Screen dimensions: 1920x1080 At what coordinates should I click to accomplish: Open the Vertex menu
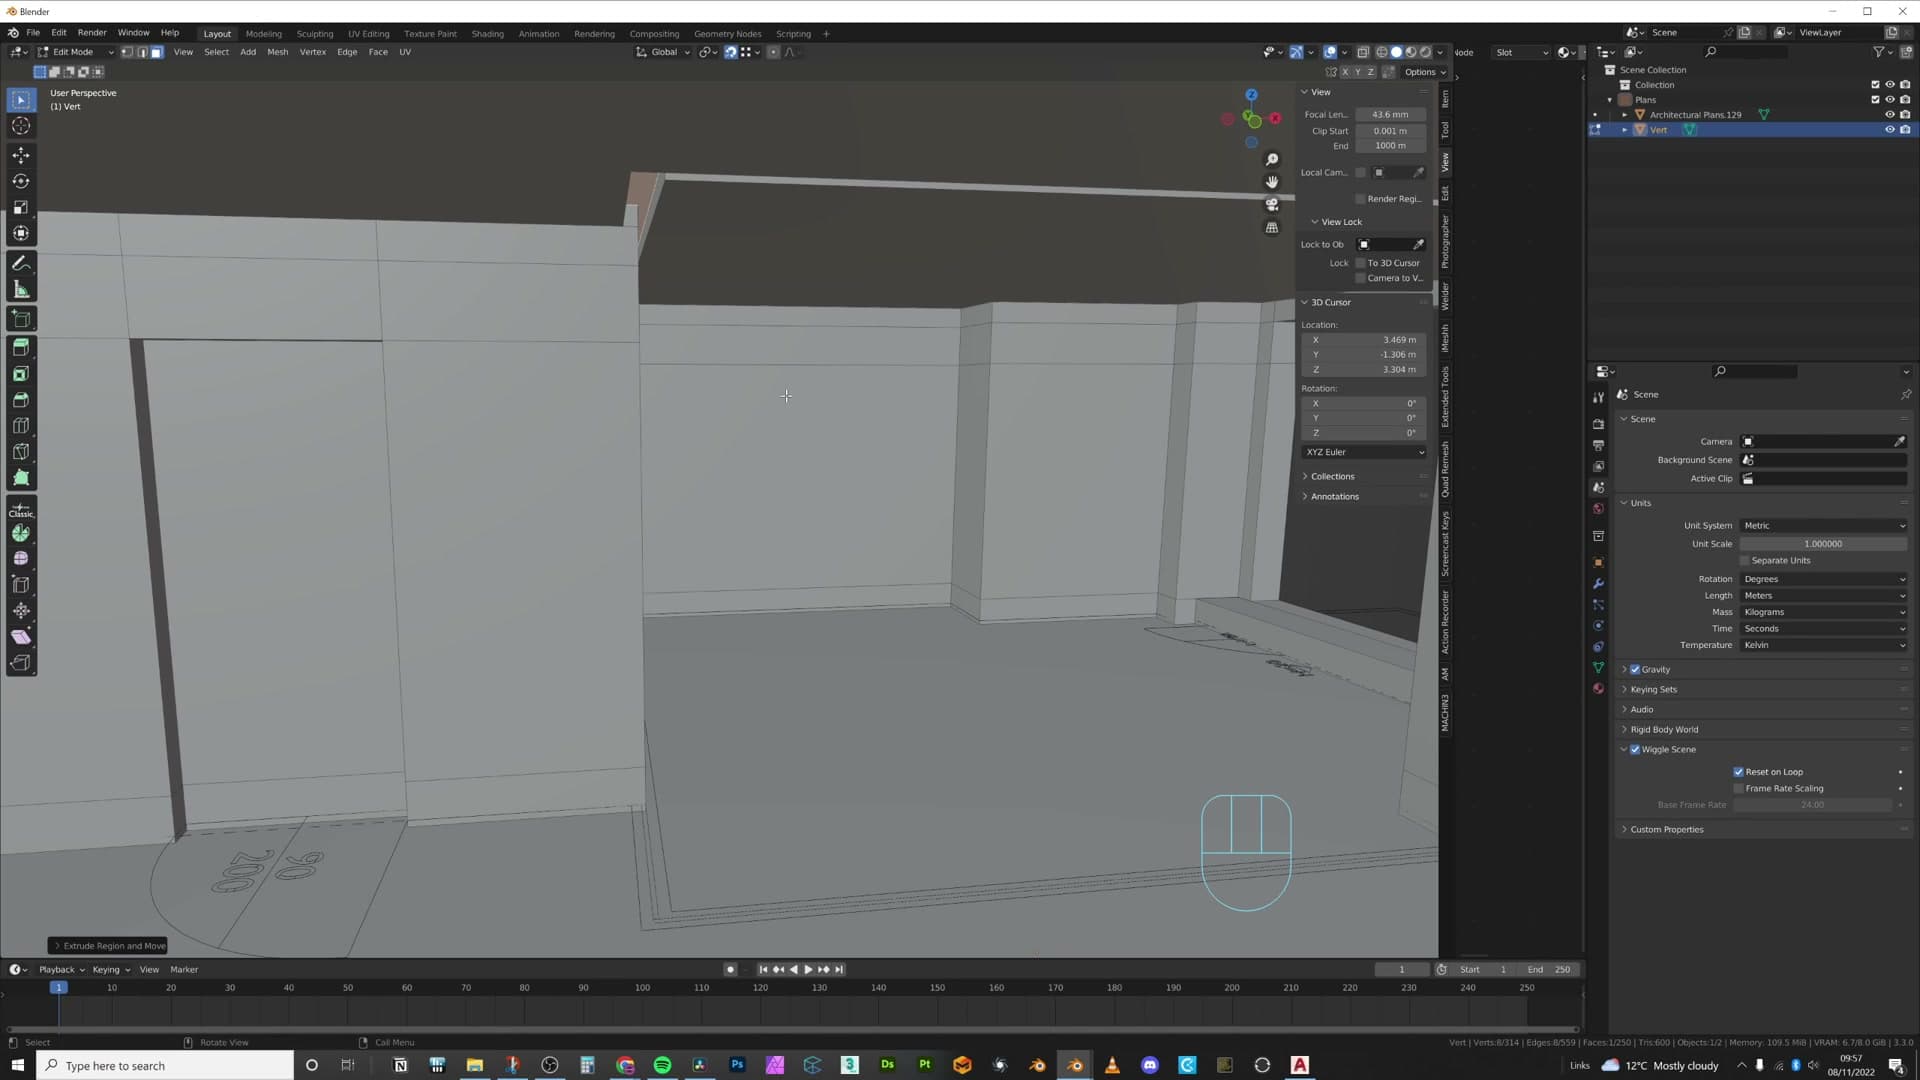(312, 52)
